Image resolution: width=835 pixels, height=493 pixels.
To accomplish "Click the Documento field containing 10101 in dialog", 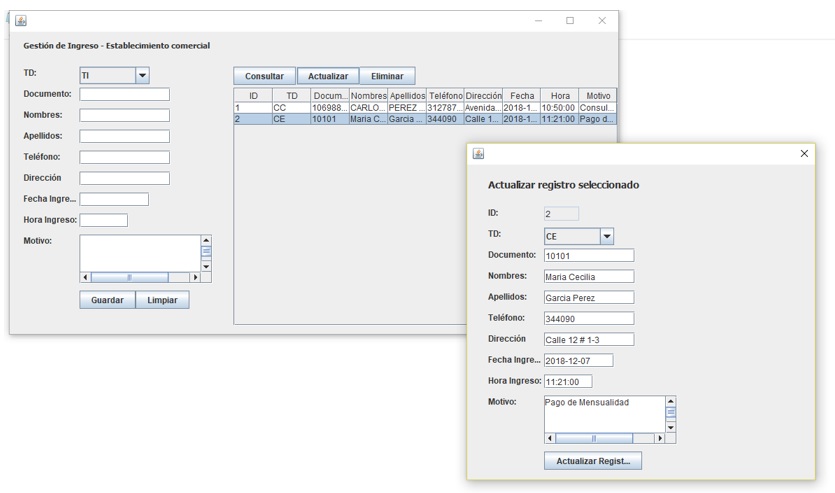I will coord(589,256).
